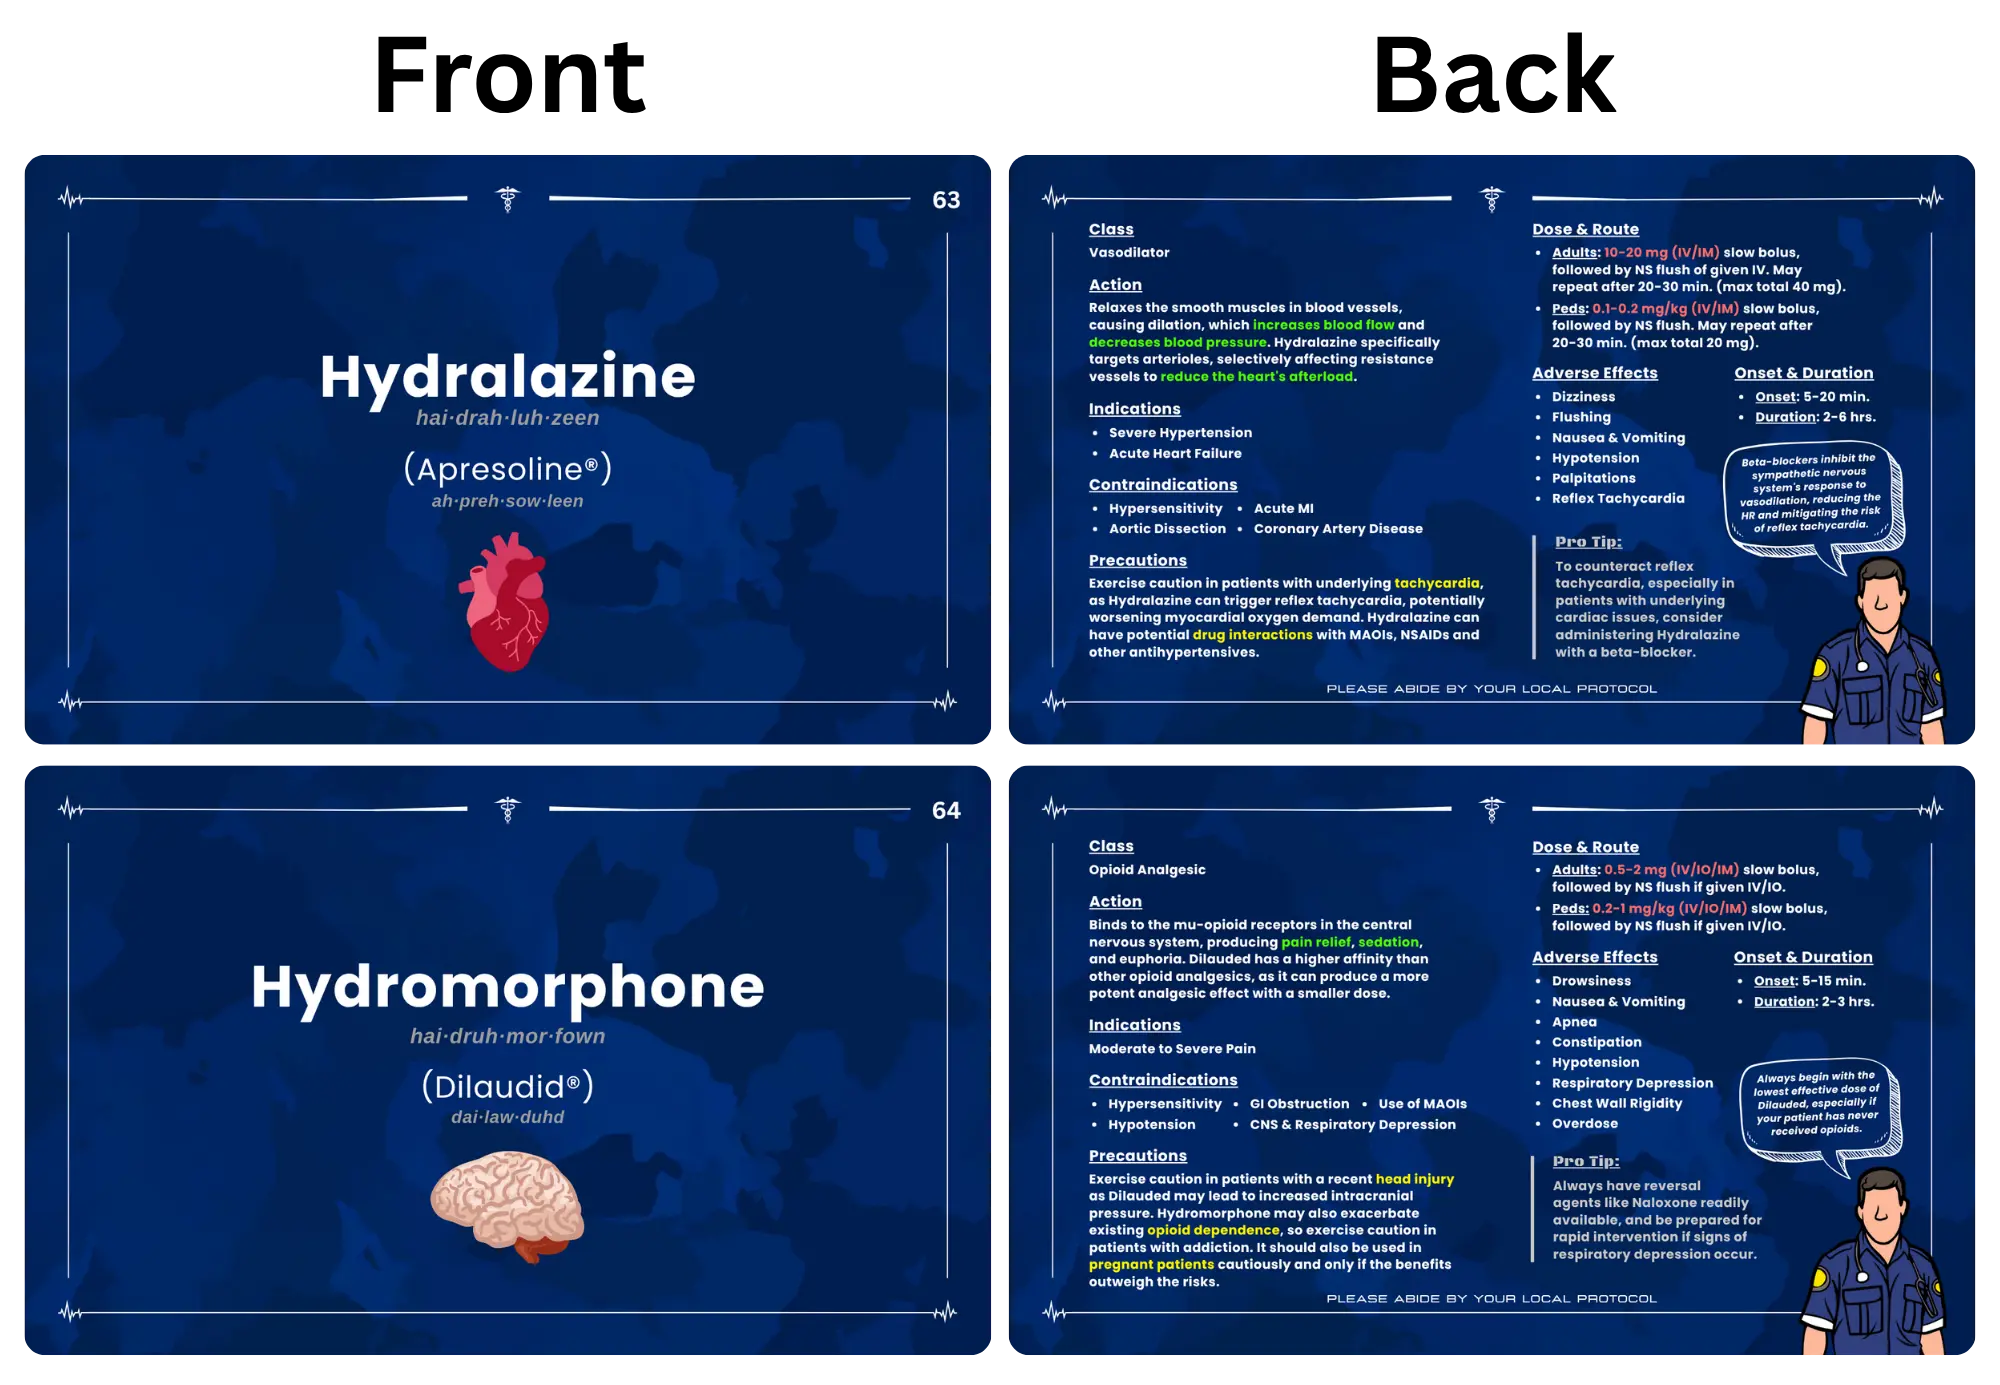Click page number 63

pyautogui.click(x=946, y=200)
